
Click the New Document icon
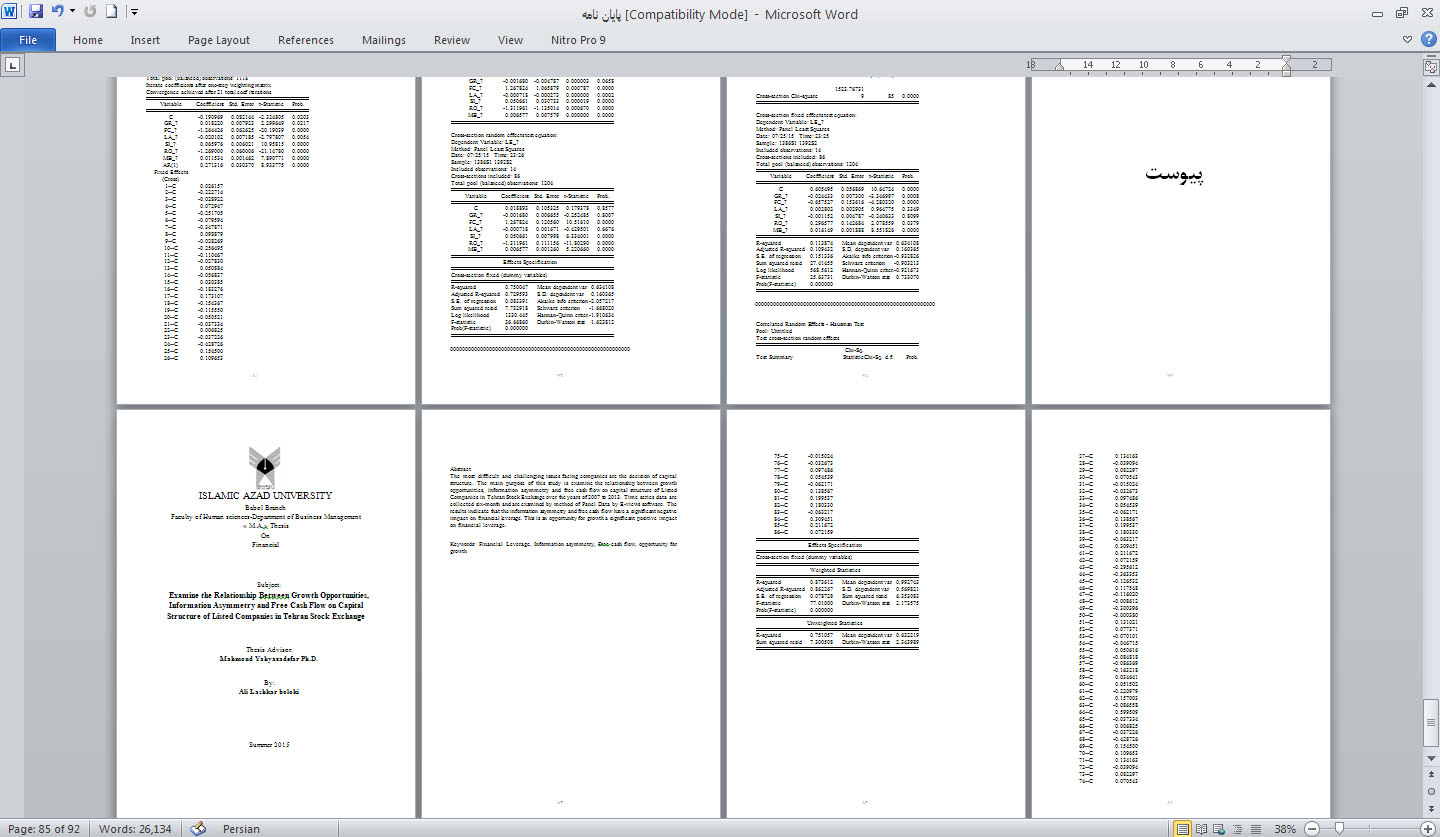pyautogui.click(x=111, y=13)
